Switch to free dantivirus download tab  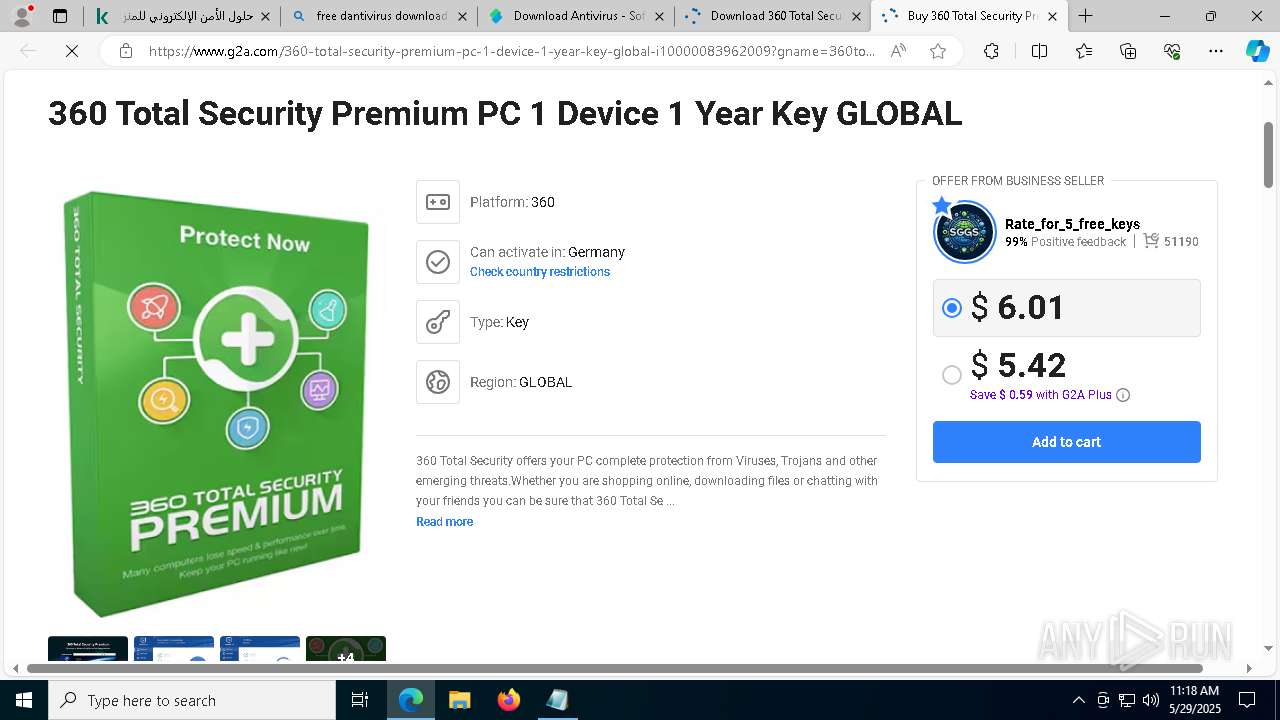point(378,16)
